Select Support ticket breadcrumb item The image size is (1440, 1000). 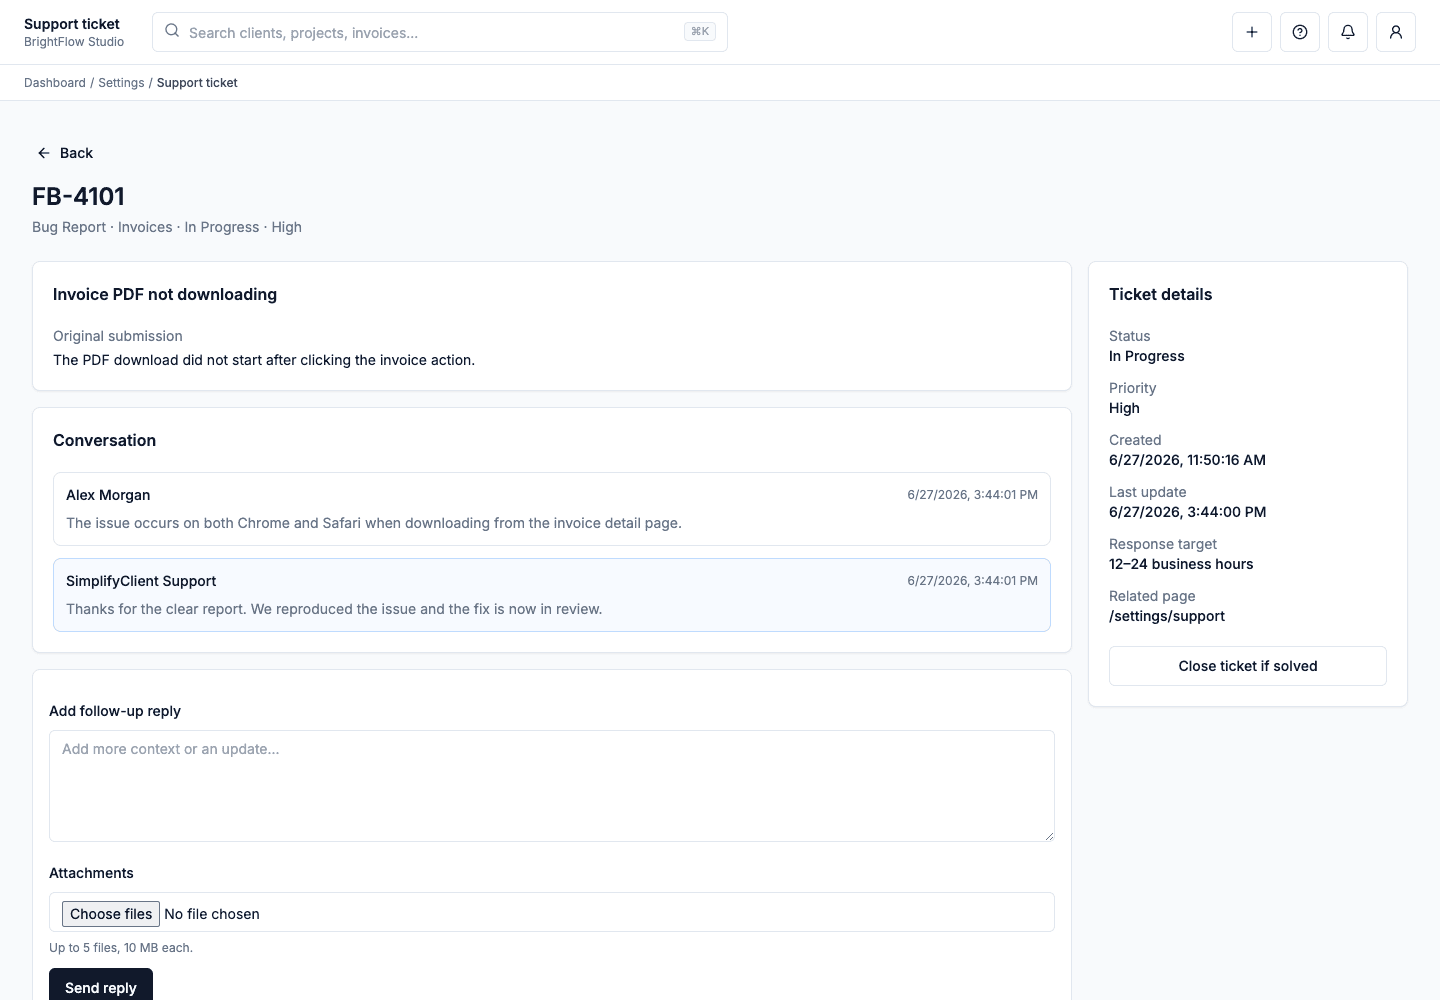[x=197, y=83]
